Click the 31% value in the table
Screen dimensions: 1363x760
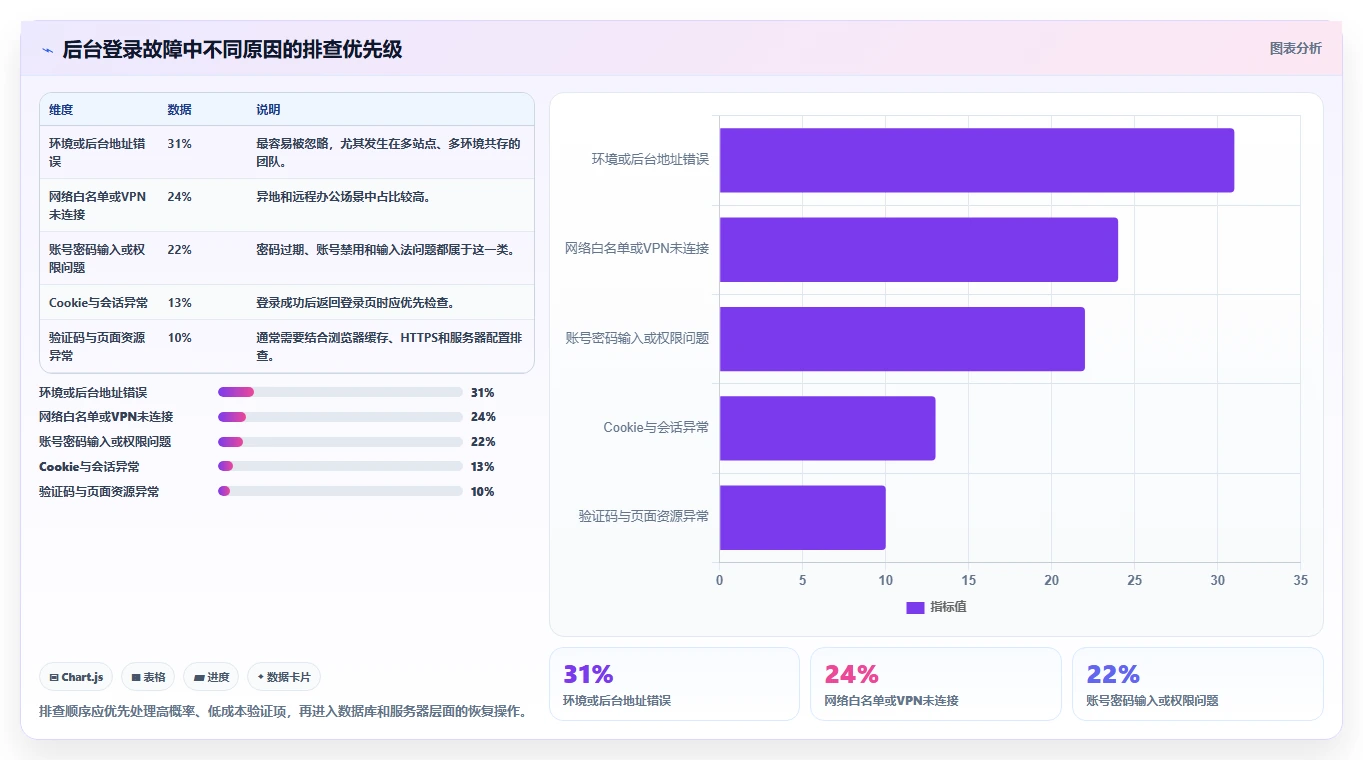180,144
